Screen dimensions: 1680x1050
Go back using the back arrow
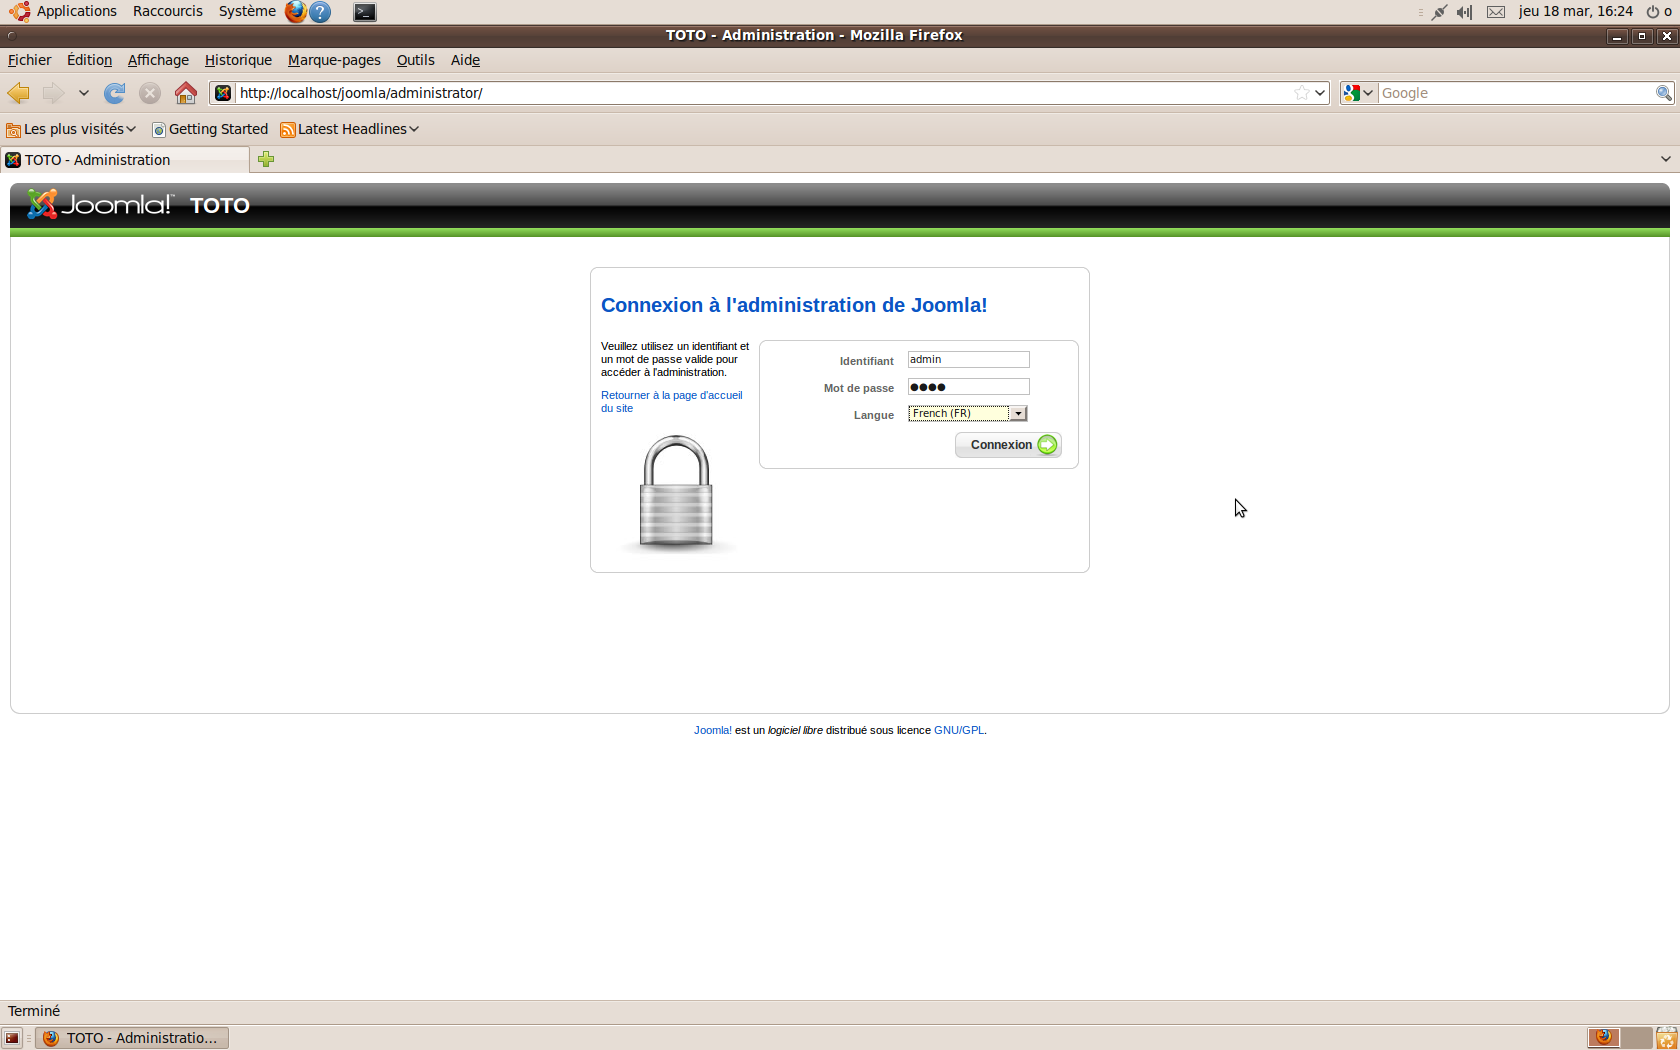point(18,93)
